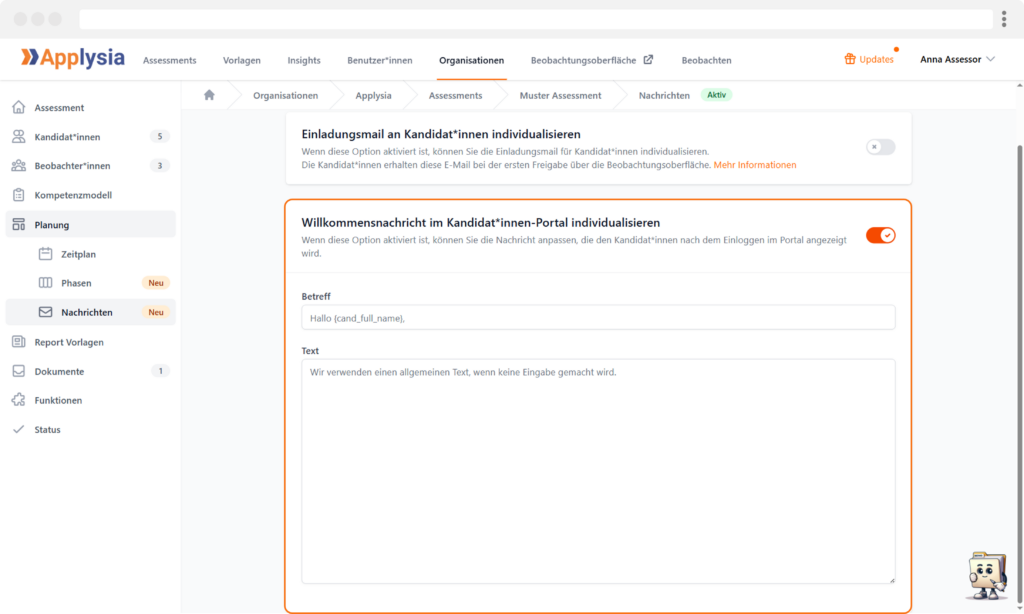Click the clipboard icon beside Kompetenzmodell
The height and width of the screenshot is (614, 1024).
pos(18,195)
